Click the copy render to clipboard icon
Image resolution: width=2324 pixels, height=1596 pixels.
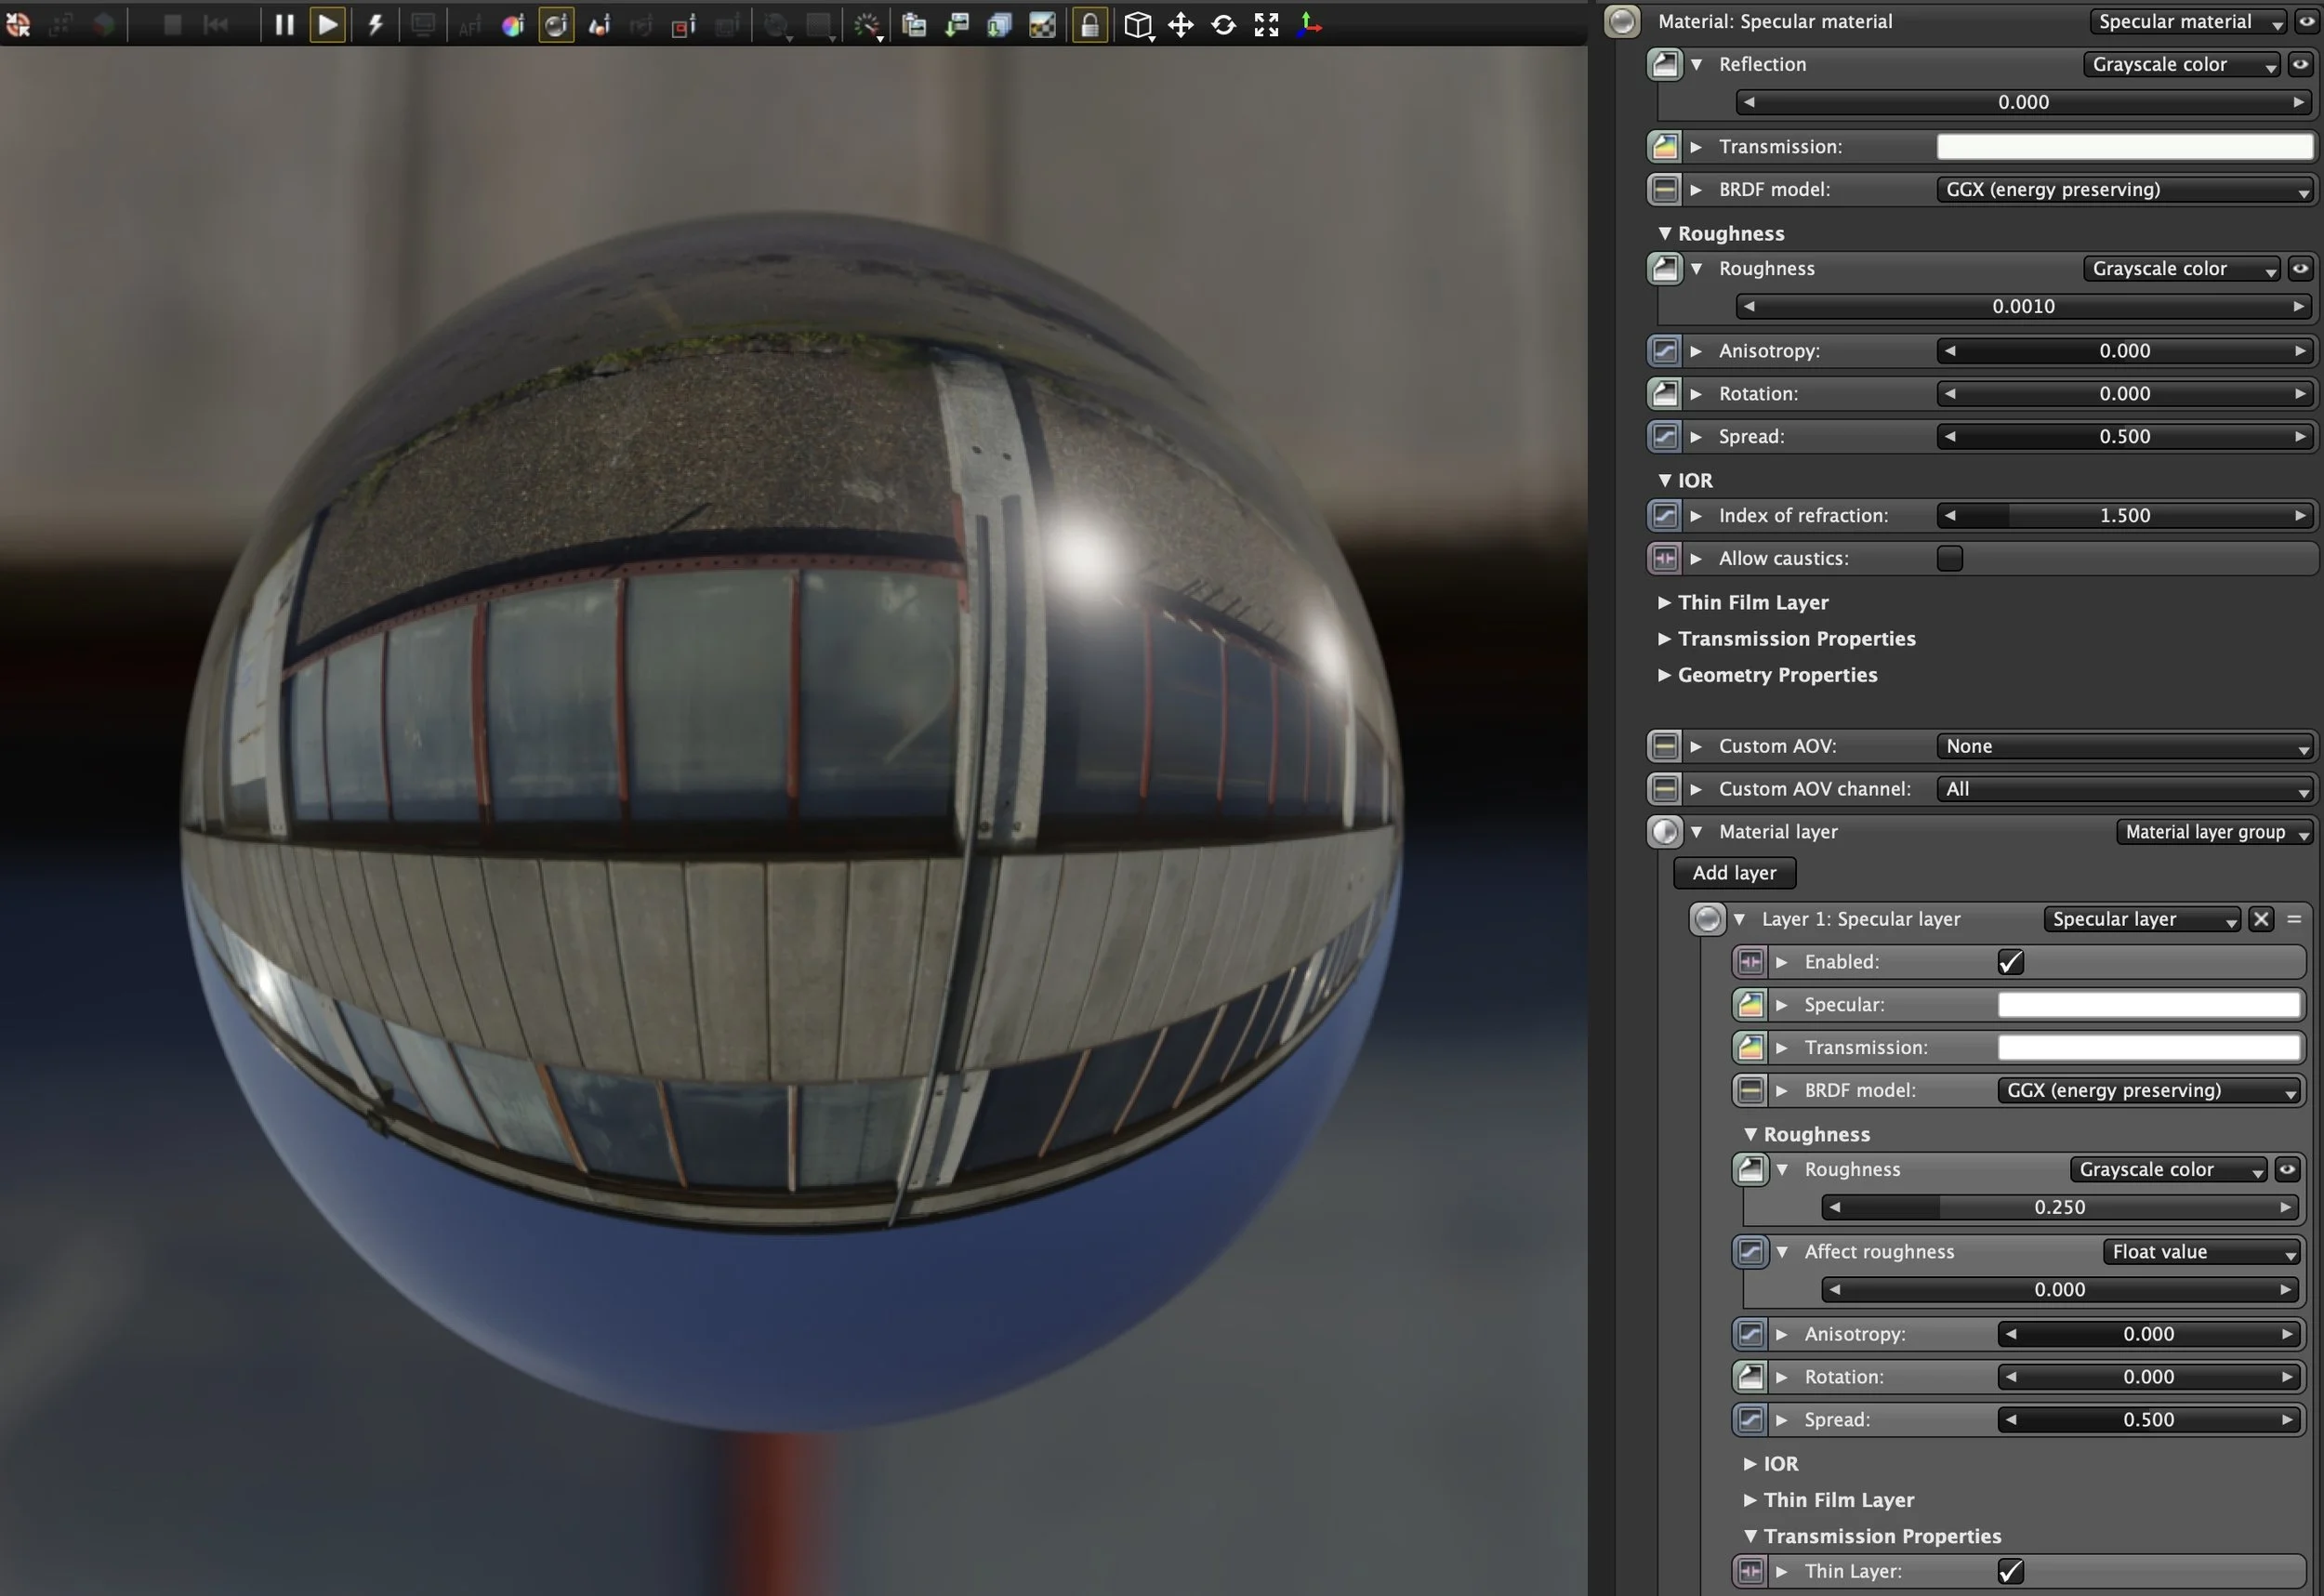[x=913, y=26]
